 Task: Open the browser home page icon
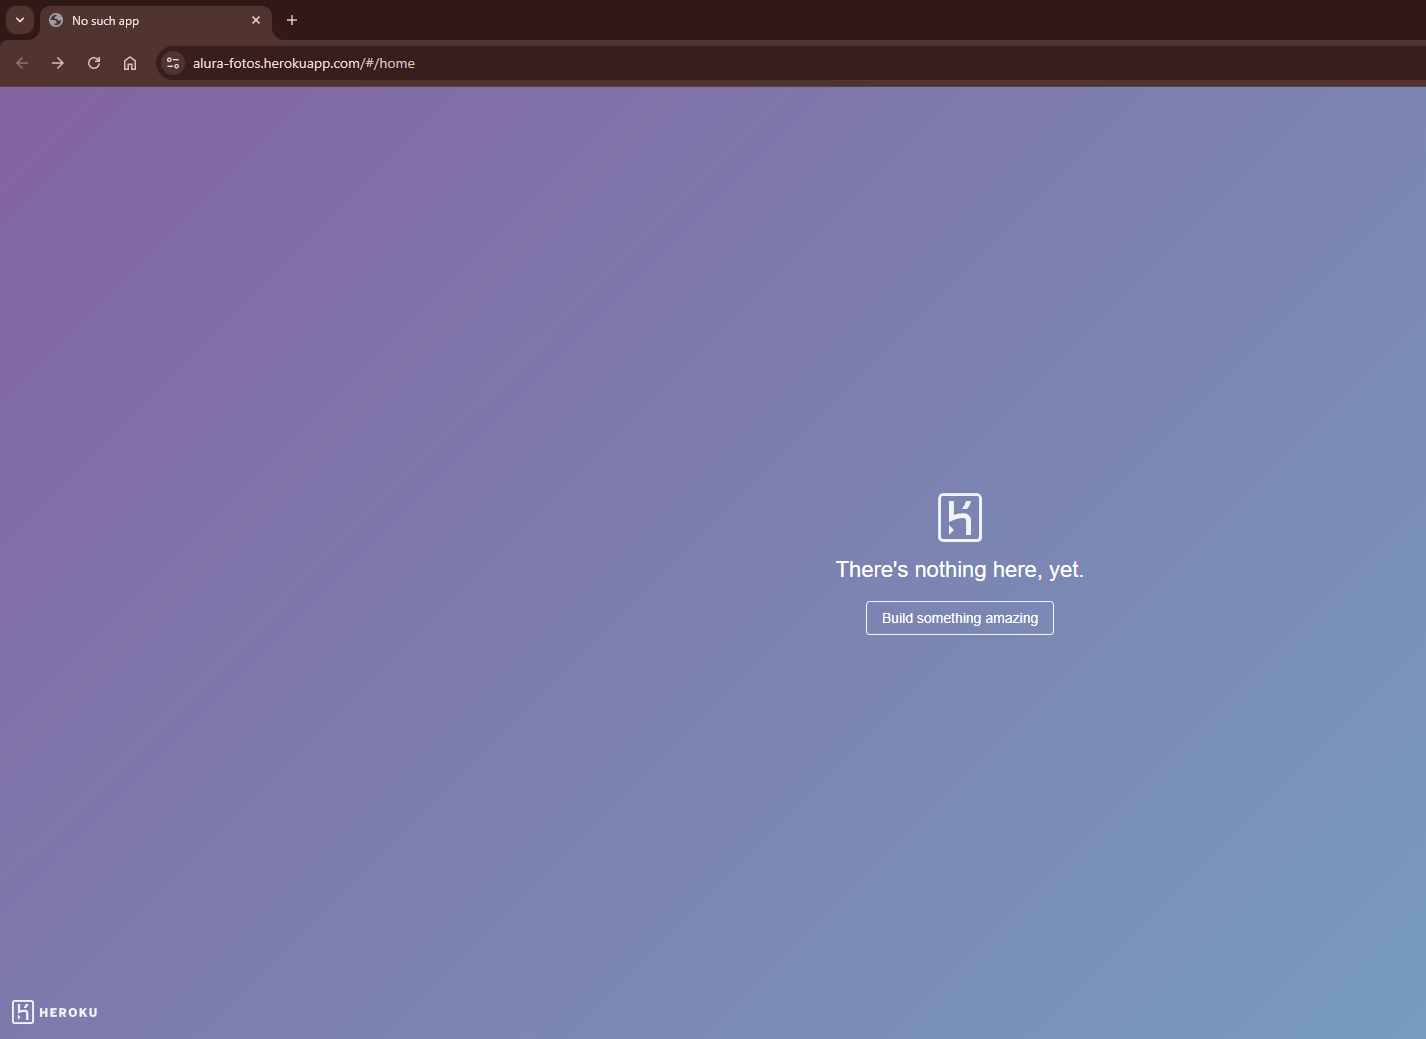pyautogui.click(x=130, y=63)
